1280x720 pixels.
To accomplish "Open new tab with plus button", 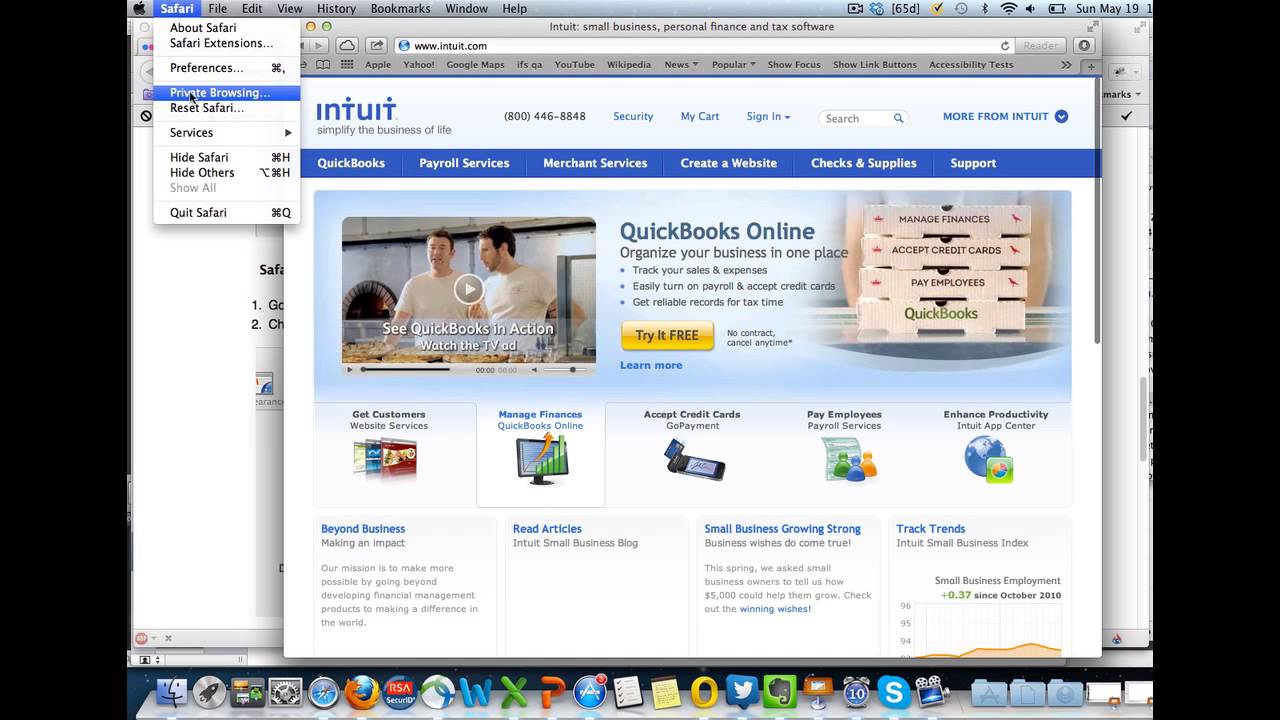I will [1092, 66].
